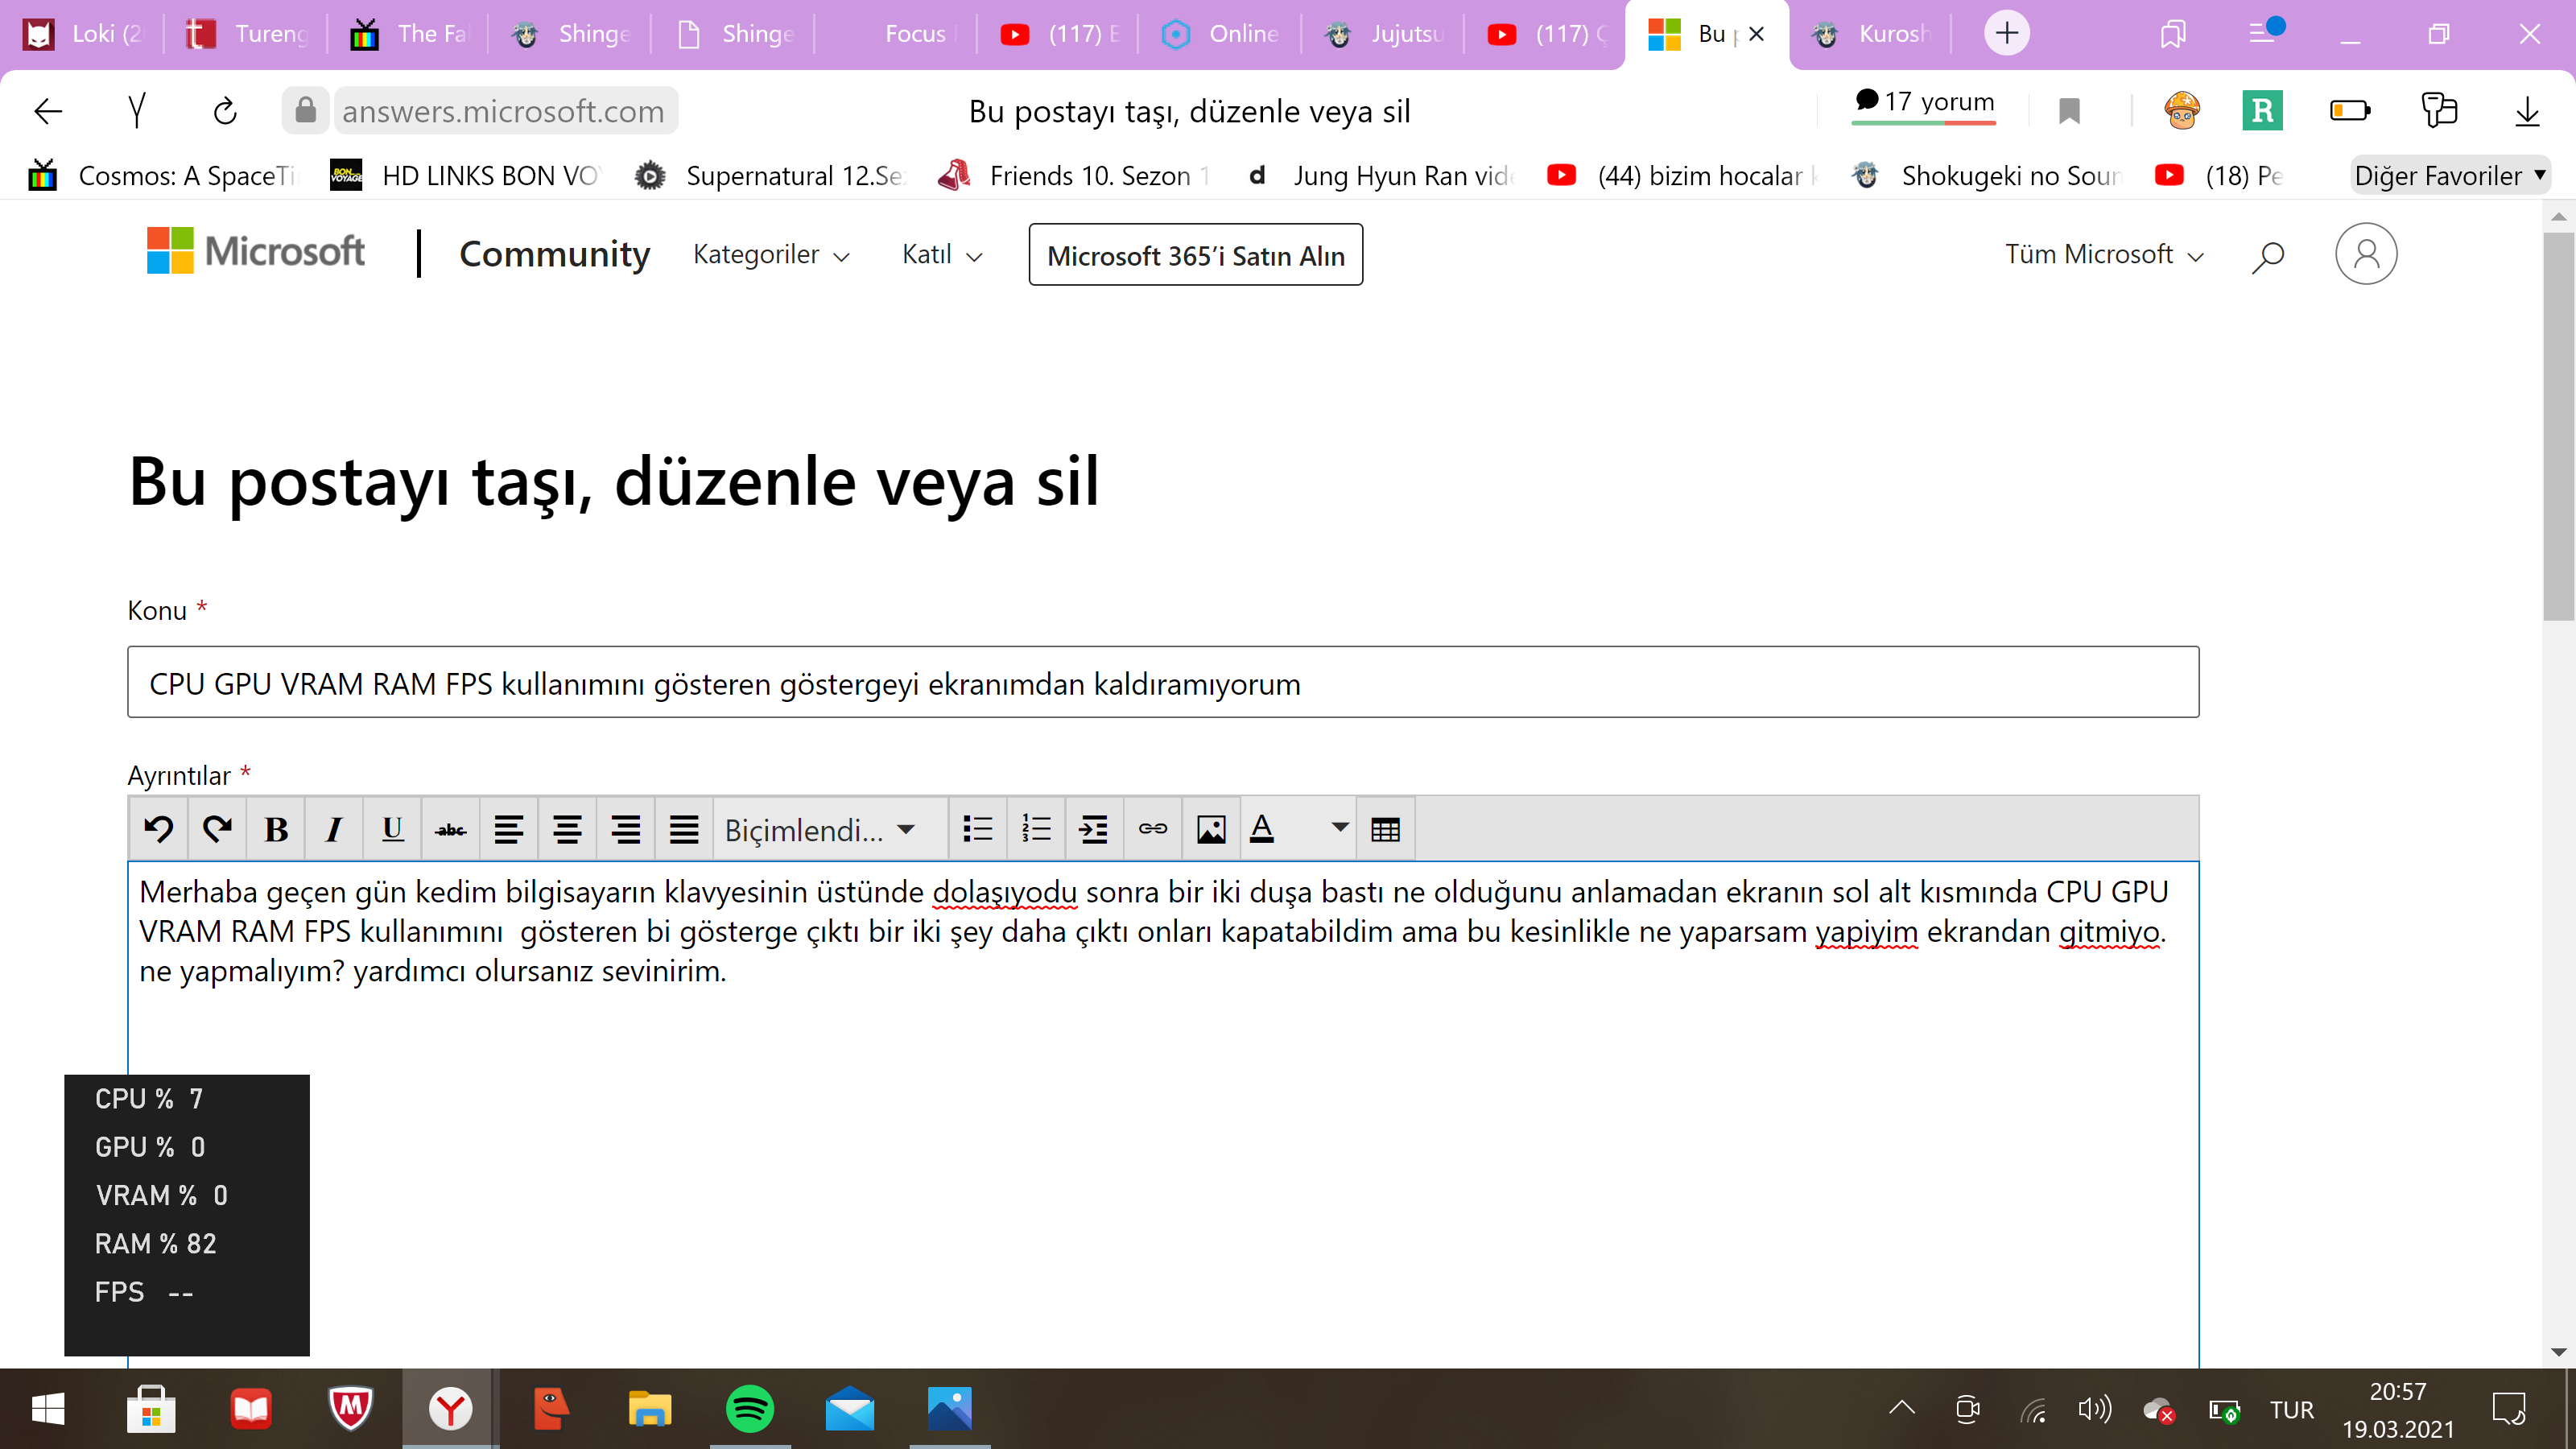Click the Undo icon in editor toolbar
Image resolution: width=2576 pixels, height=1449 pixels.
[x=159, y=829]
